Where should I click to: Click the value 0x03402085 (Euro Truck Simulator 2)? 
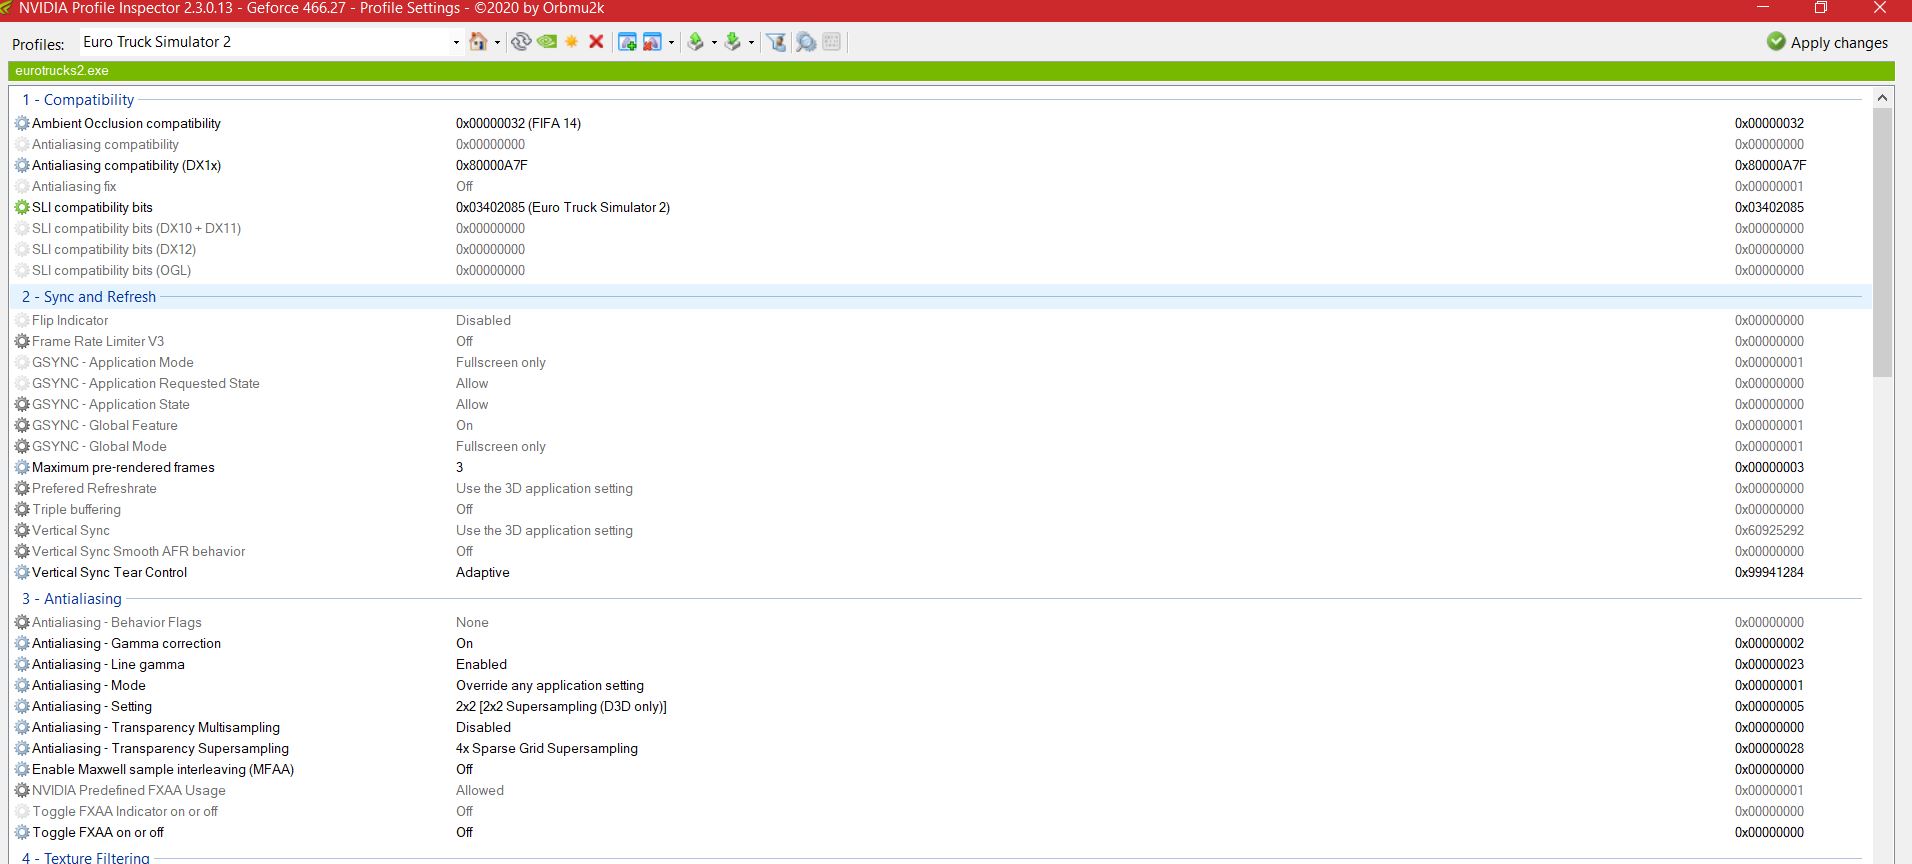(563, 208)
